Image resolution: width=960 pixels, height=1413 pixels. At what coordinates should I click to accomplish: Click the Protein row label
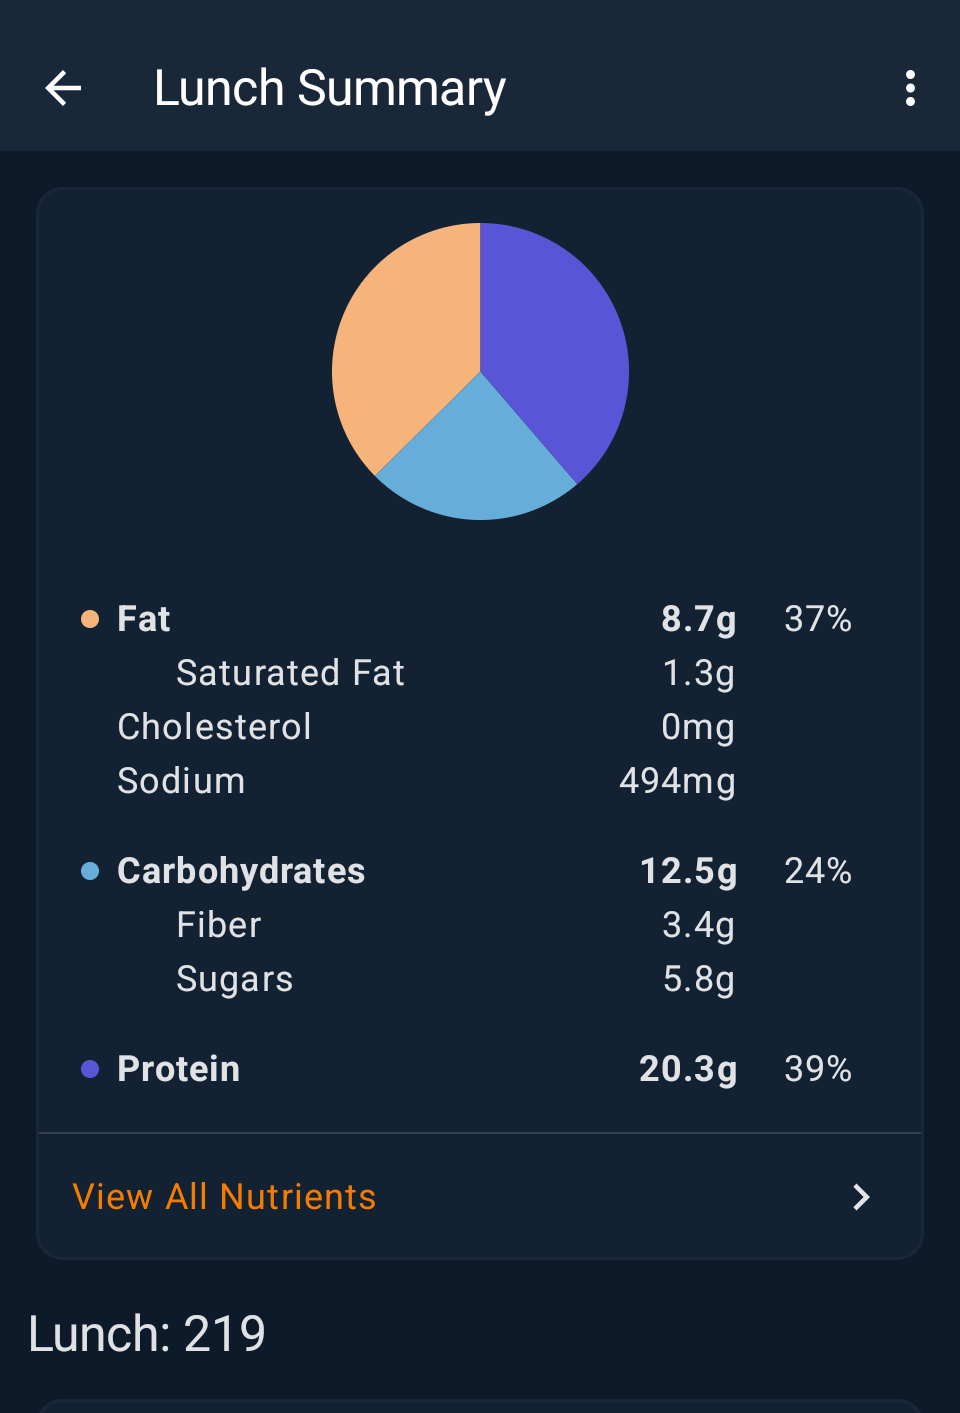(x=179, y=1069)
